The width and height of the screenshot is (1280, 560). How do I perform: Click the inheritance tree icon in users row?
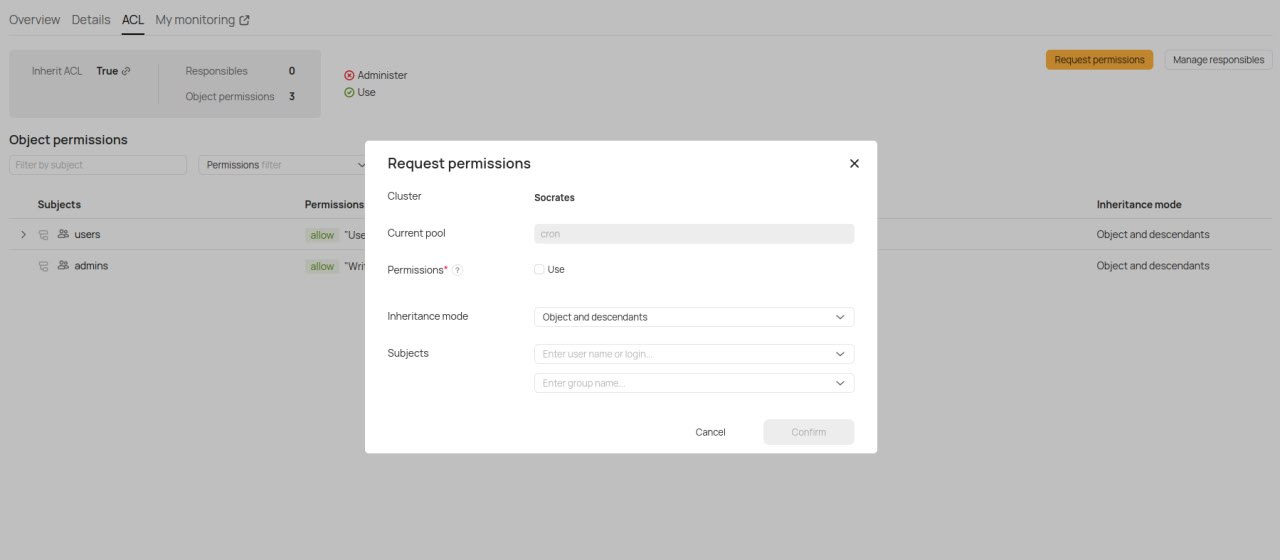click(x=44, y=235)
